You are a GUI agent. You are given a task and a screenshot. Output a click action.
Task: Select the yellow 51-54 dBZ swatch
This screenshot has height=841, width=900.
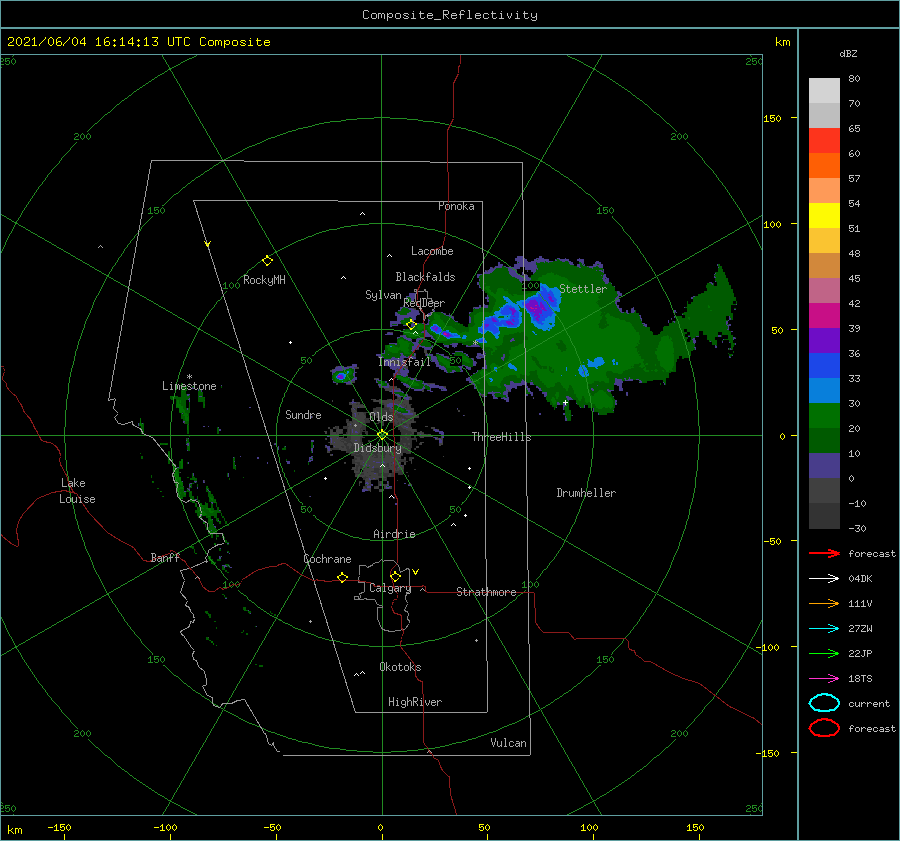(824, 215)
